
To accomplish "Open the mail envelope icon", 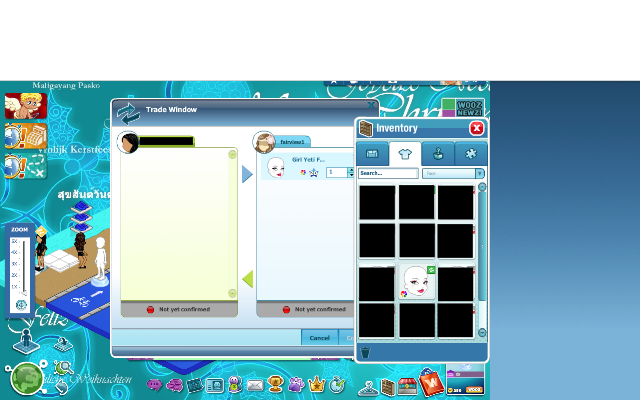I will click(x=255, y=385).
